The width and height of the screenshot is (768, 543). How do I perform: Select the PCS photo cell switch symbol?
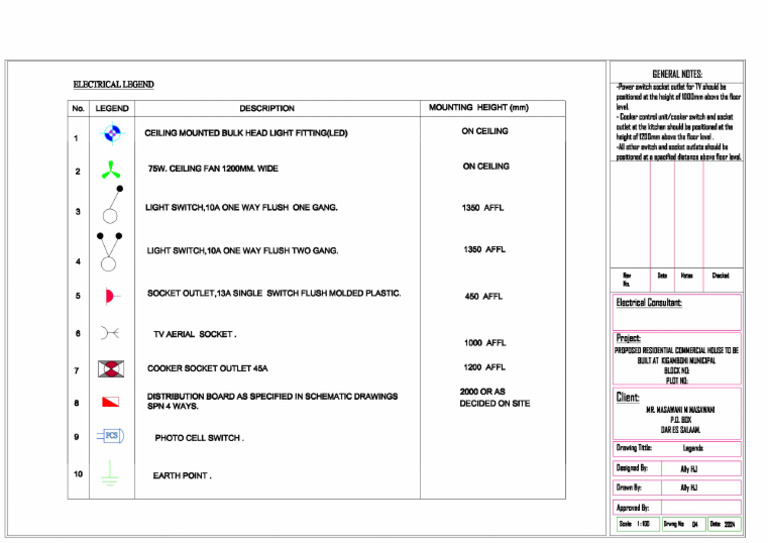[111, 435]
